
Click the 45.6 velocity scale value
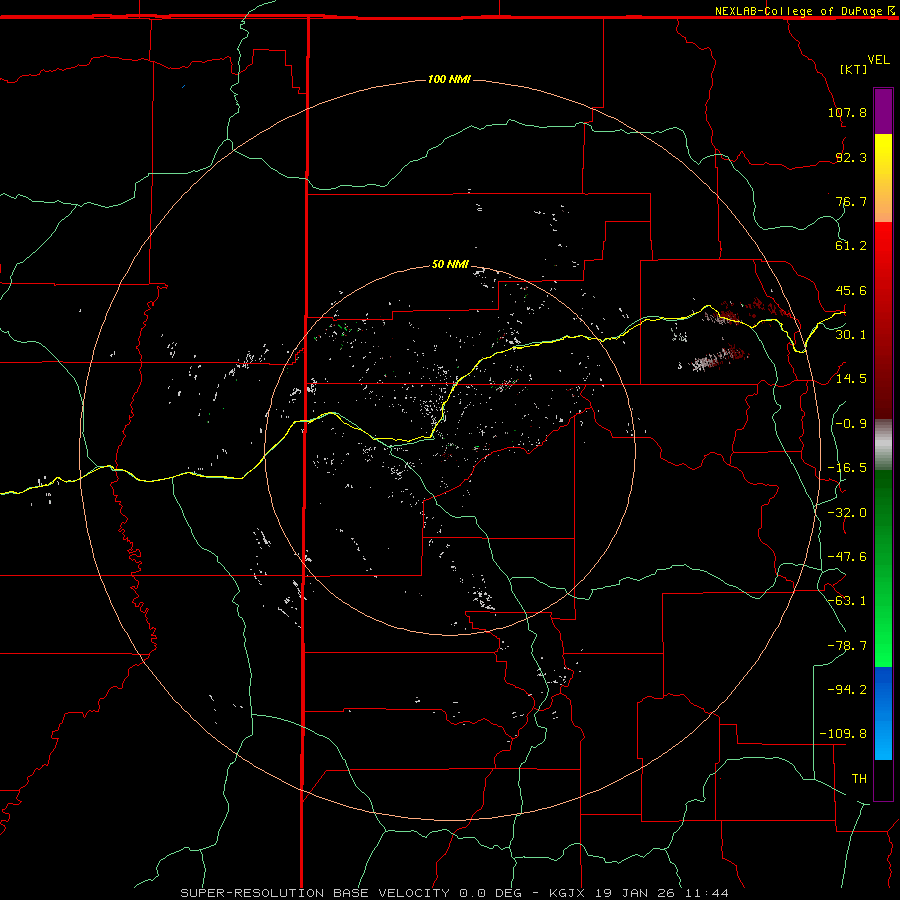(x=851, y=290)
